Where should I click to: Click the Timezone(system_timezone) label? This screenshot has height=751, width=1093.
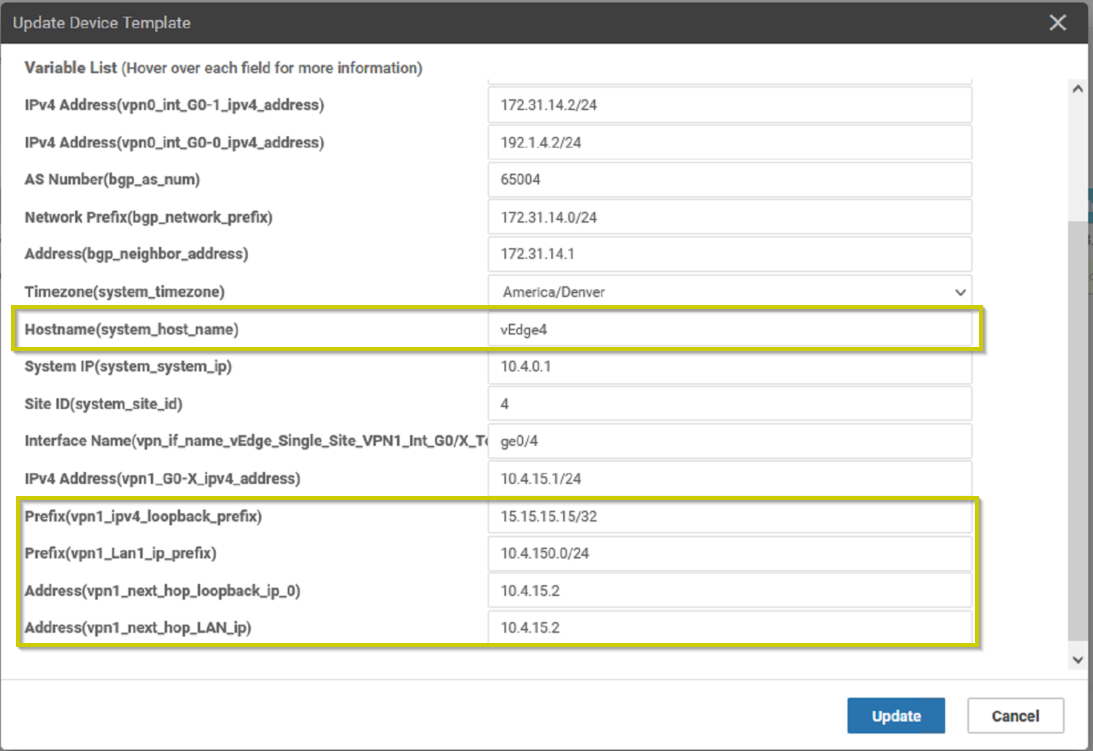(124, 291)
